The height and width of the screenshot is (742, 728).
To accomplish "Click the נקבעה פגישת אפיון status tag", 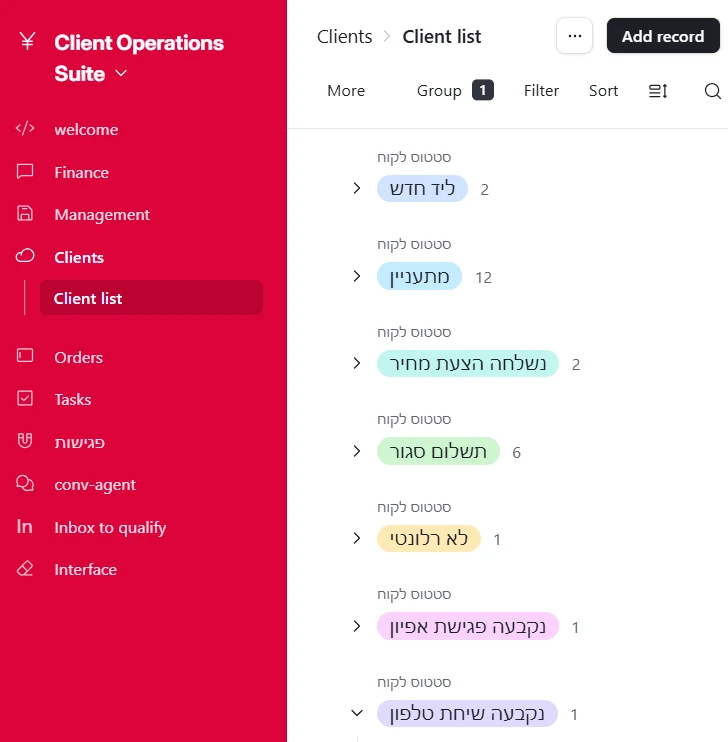I will point(468,626).
